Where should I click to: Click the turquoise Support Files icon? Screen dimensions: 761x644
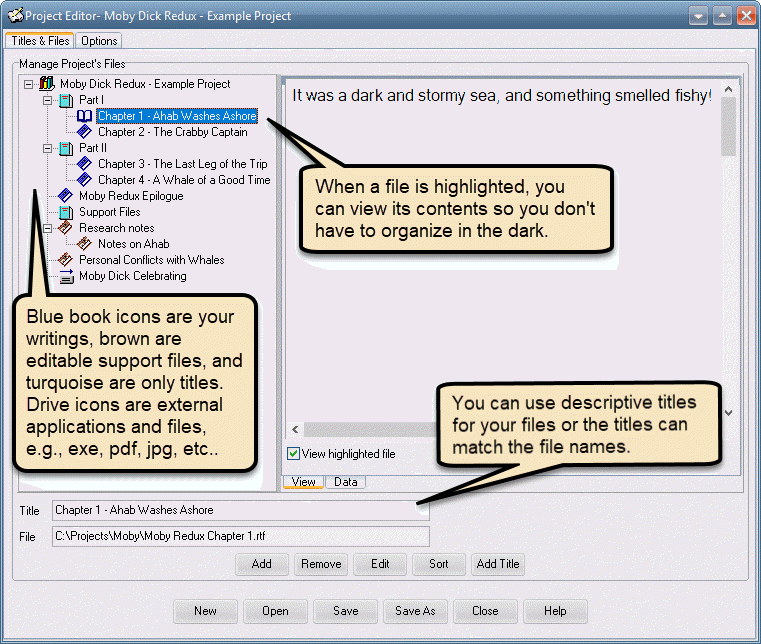[66, 212]
